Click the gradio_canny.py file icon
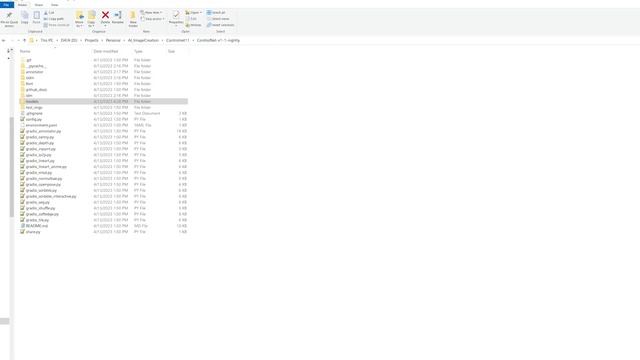 22,137
